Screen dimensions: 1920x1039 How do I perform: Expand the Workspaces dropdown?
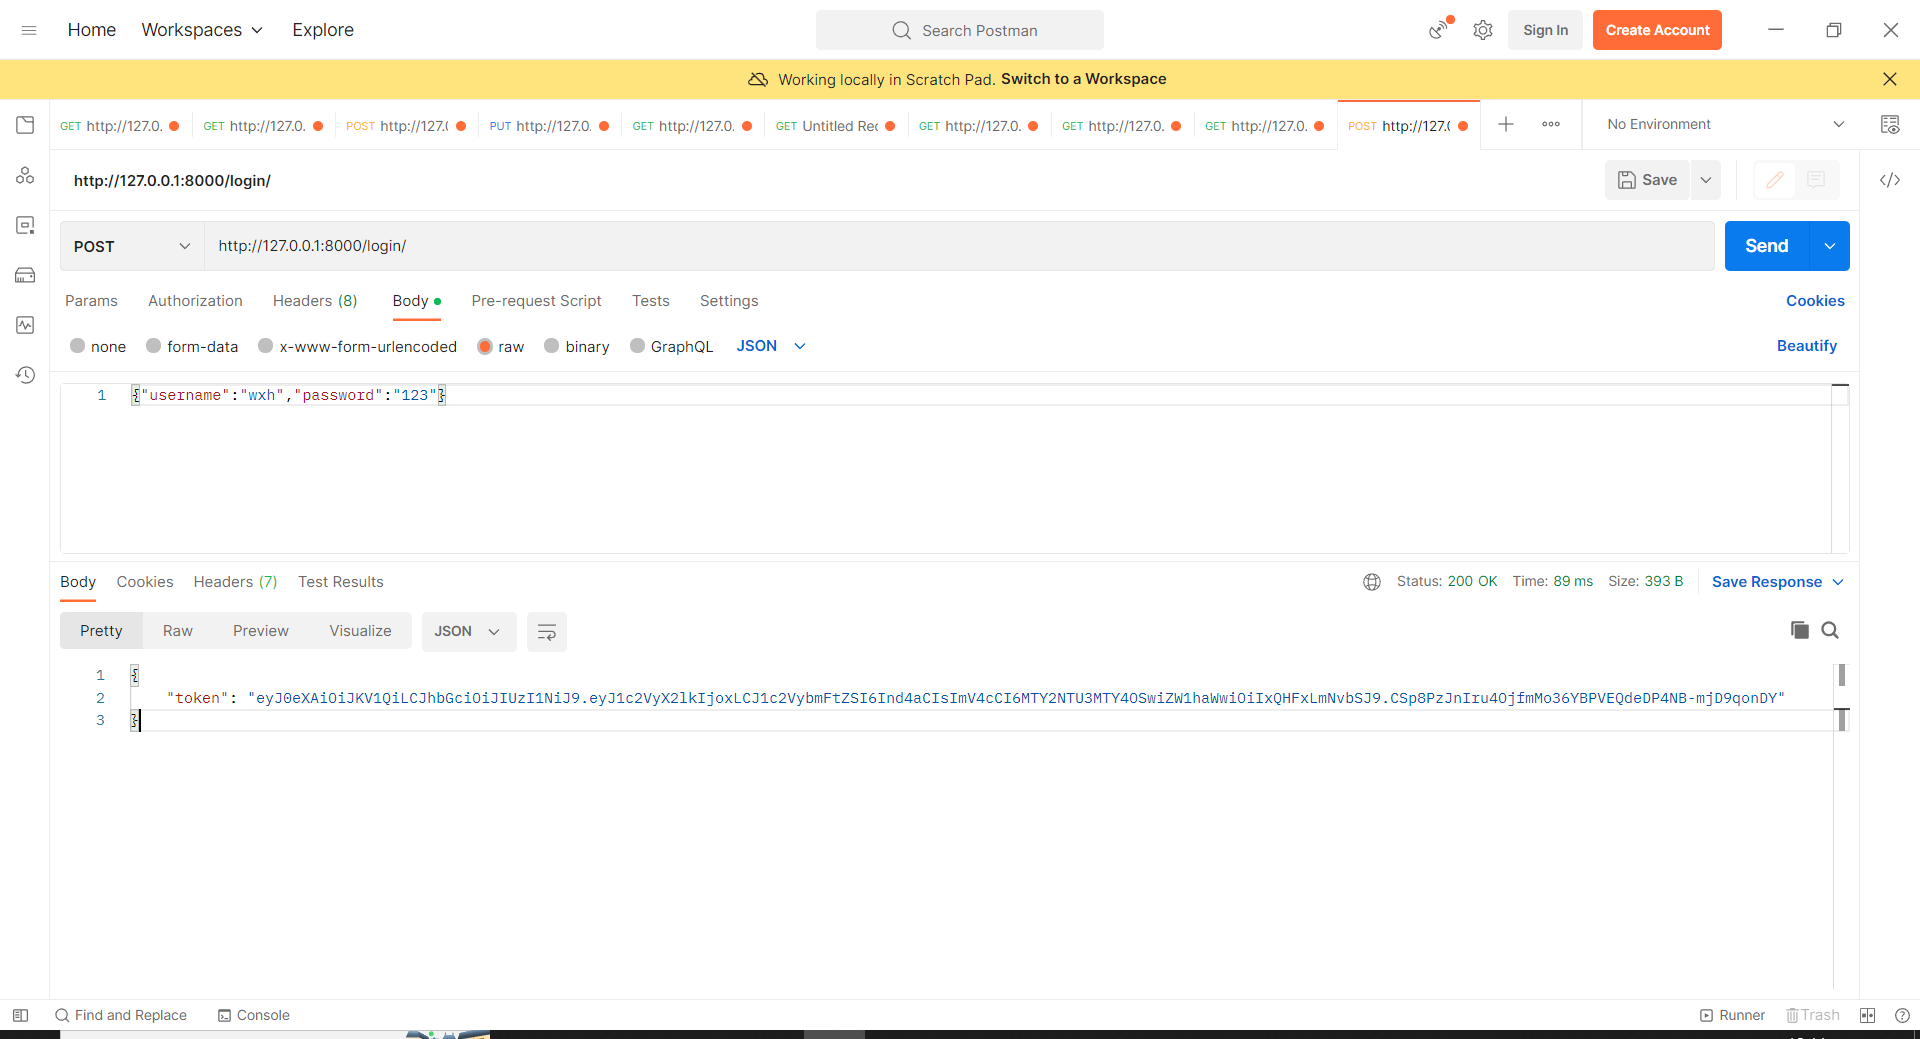click(x=202, y=30)
